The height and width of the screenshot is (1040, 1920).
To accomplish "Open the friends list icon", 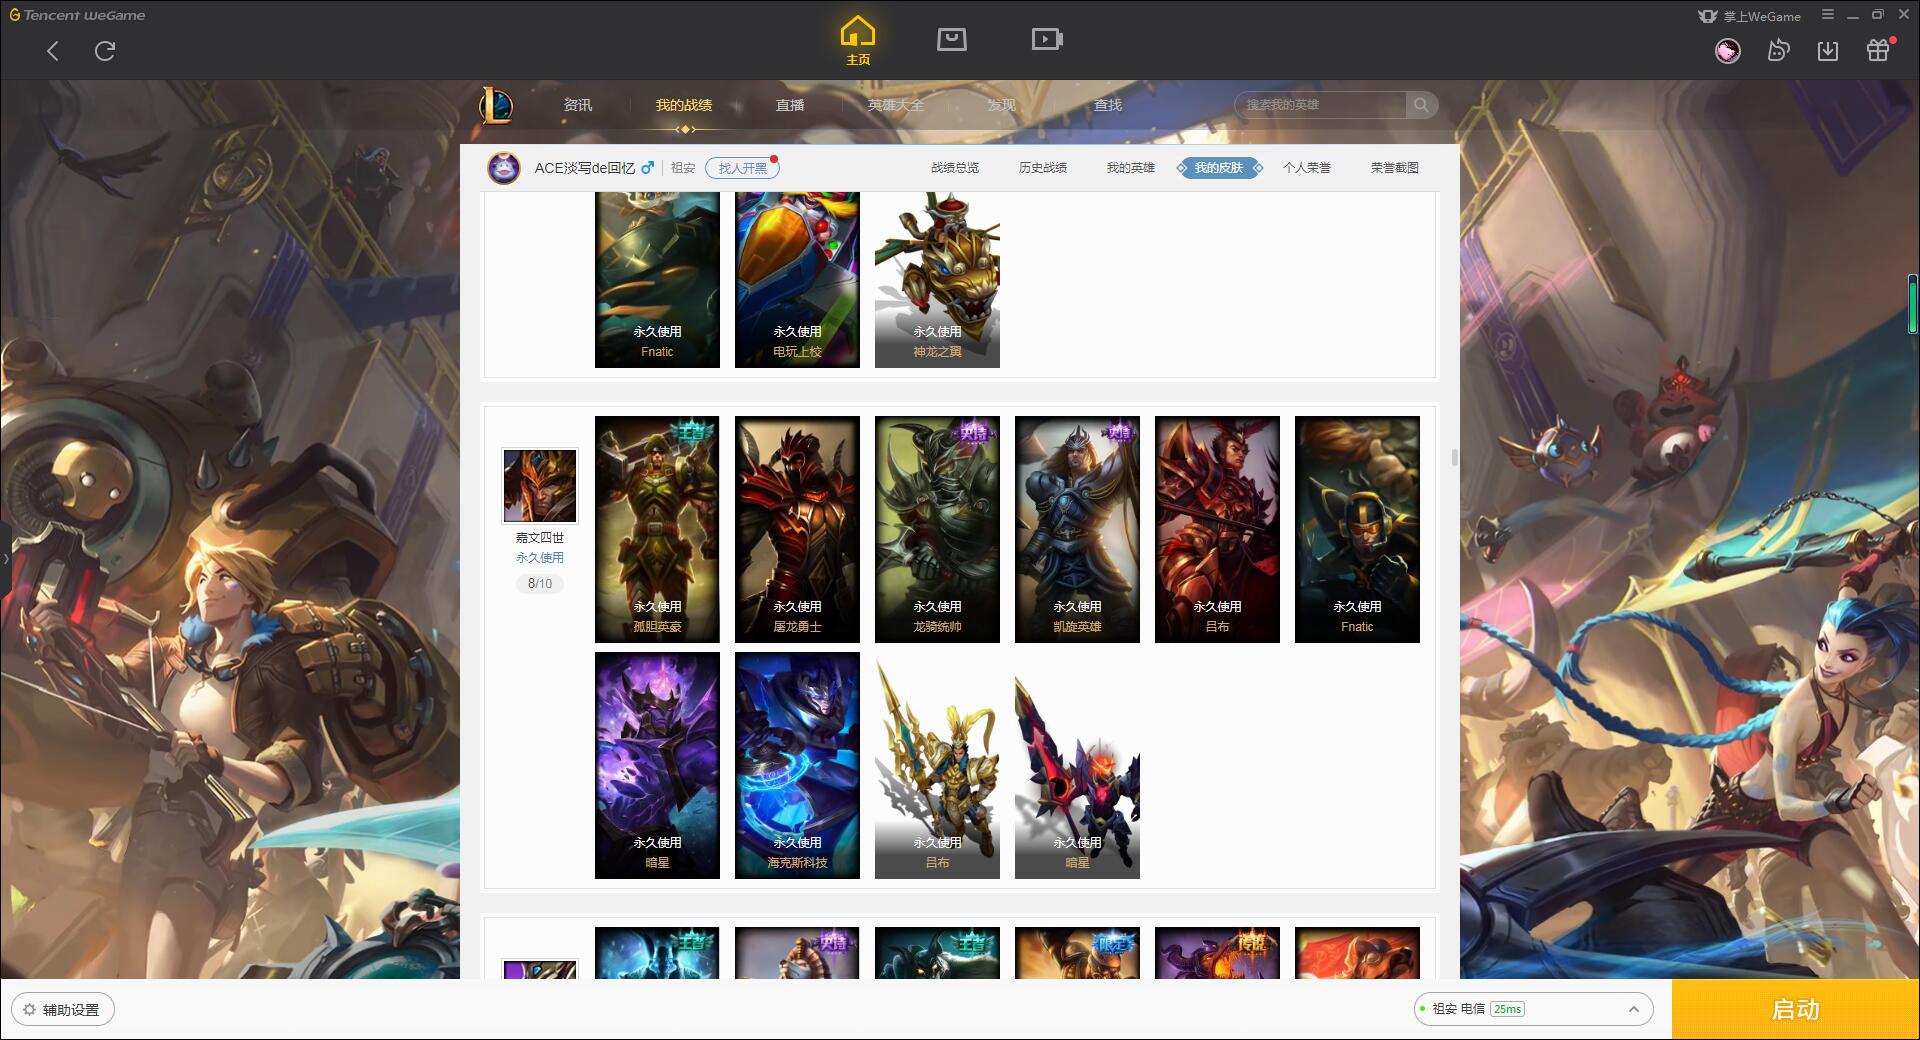I will click(1778, 51).
